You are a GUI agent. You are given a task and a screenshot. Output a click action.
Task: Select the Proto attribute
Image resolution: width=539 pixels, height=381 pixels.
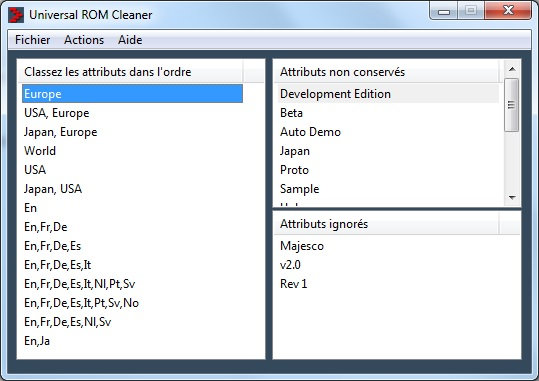[388, 170]
